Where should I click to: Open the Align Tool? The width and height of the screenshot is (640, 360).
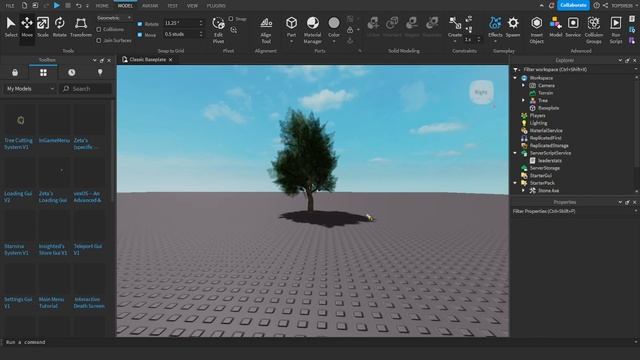[266, 30]
